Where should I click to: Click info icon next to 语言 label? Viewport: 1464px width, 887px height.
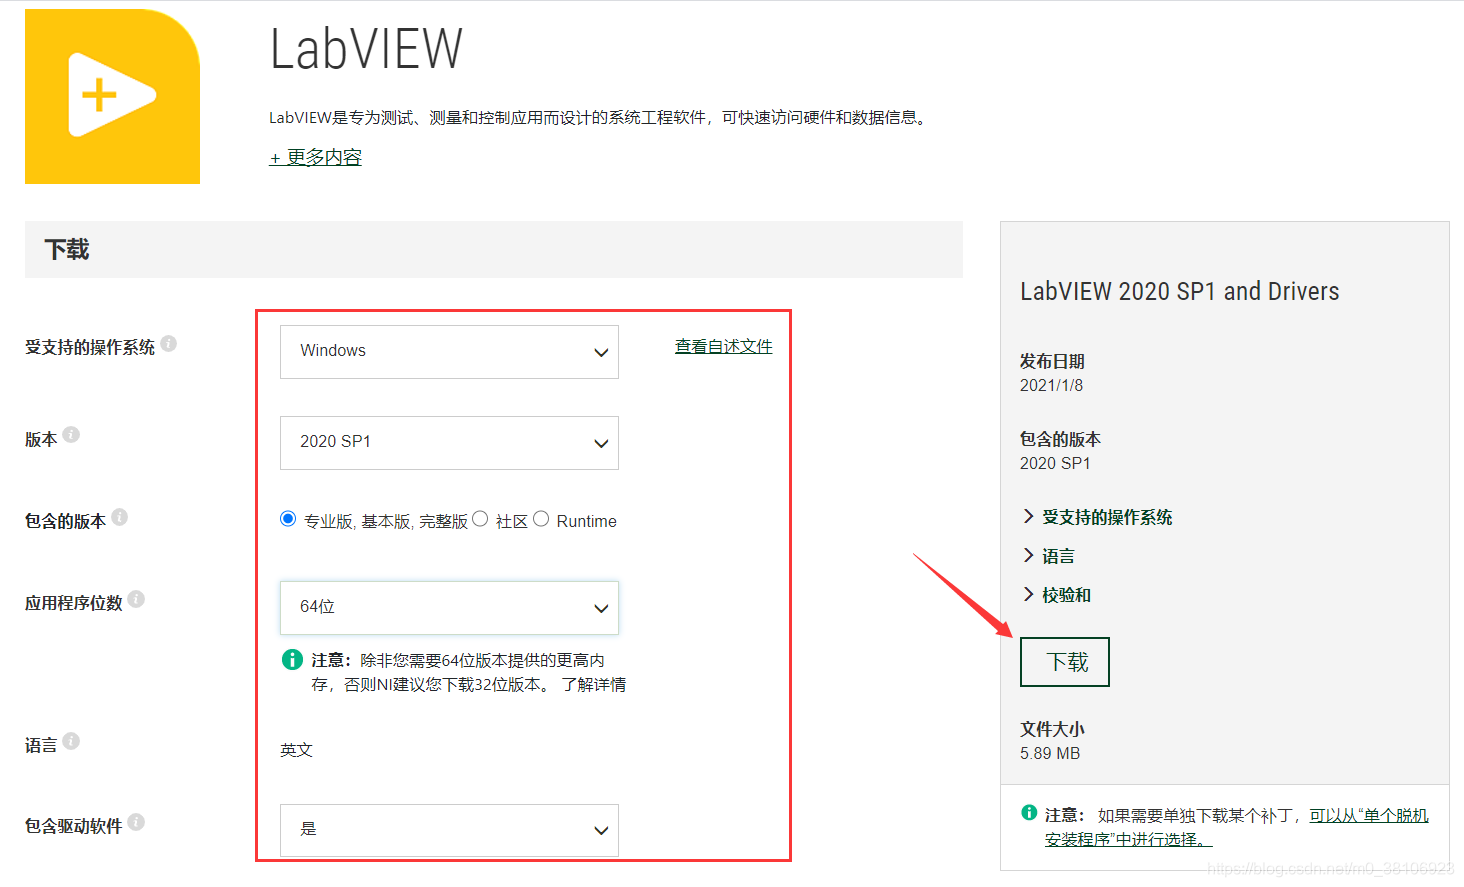pos(71,741)
